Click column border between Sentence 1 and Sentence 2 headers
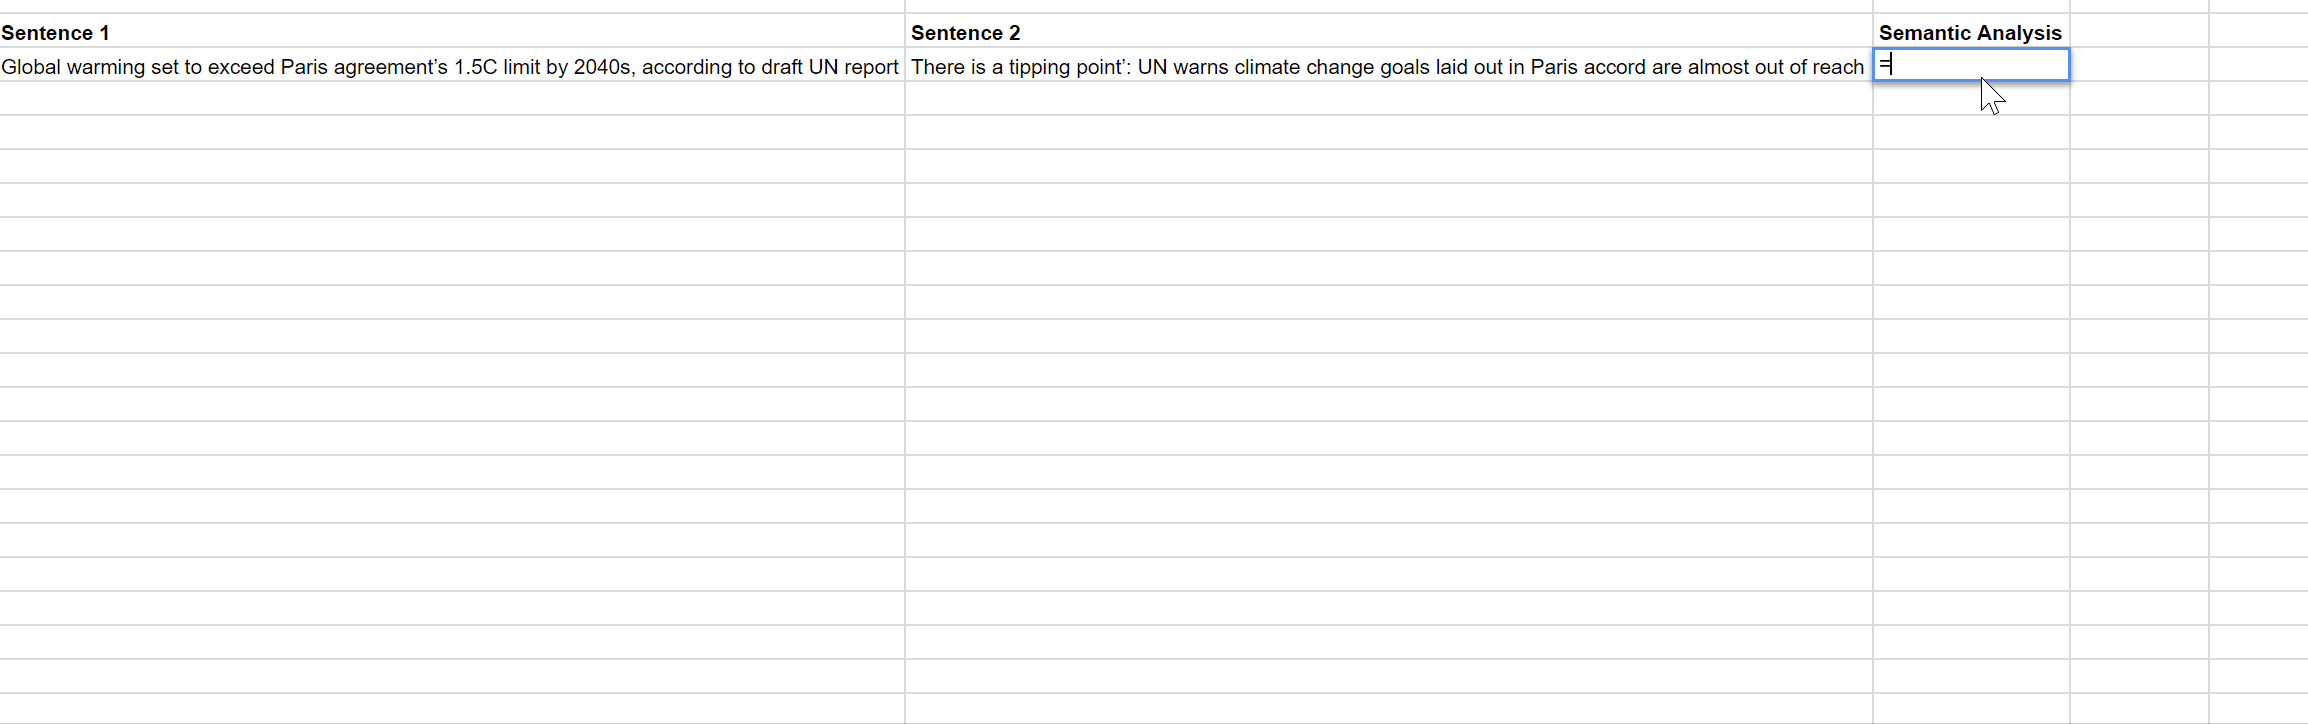This screenshot has height=724, width=2308. (x=905, y=32)
